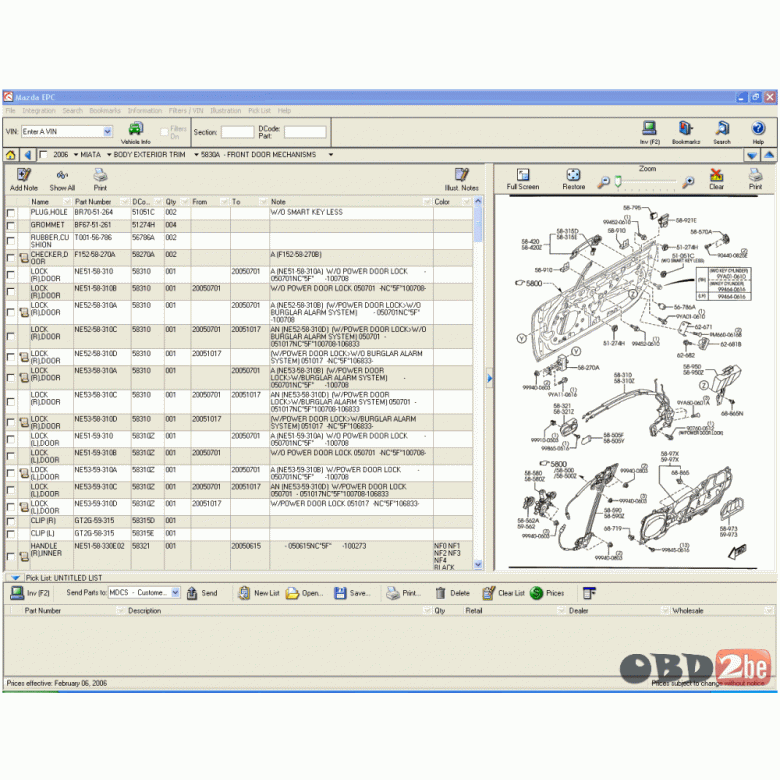Open Send Parts to MDCS dropdown
Viewport: 780px width, 780px height.
[175, 592]
